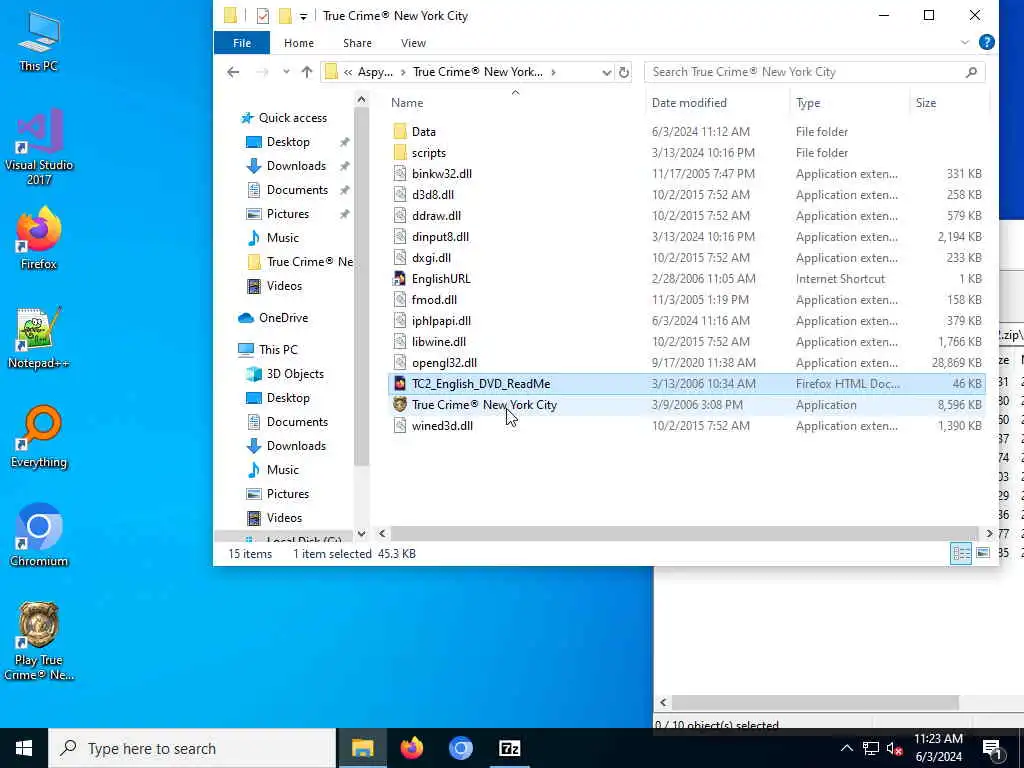1024x768 pixels.
Task: Sort by the Size column header
Action: (948, 103)
